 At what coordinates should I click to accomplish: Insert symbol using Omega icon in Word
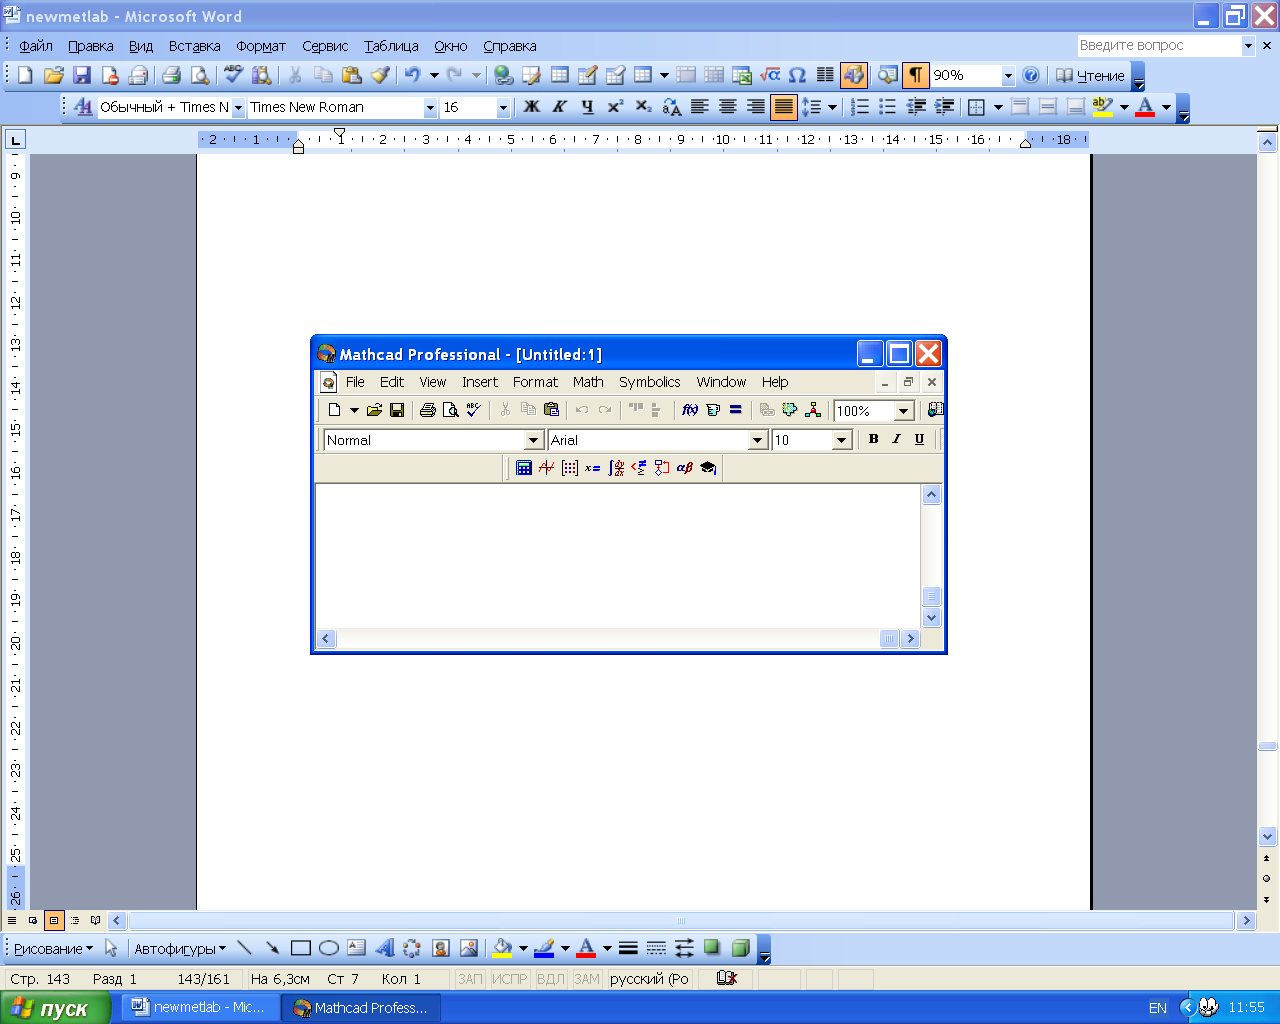pos(797,75)
